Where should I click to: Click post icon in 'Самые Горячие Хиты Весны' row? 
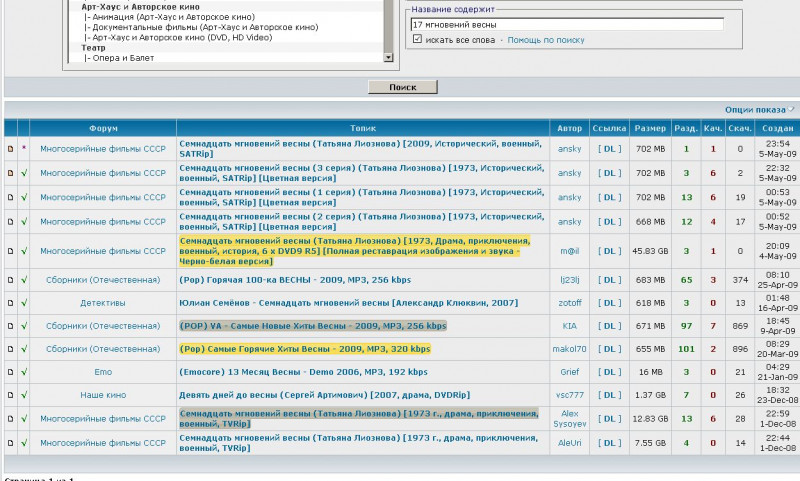[x=10, y=349]
